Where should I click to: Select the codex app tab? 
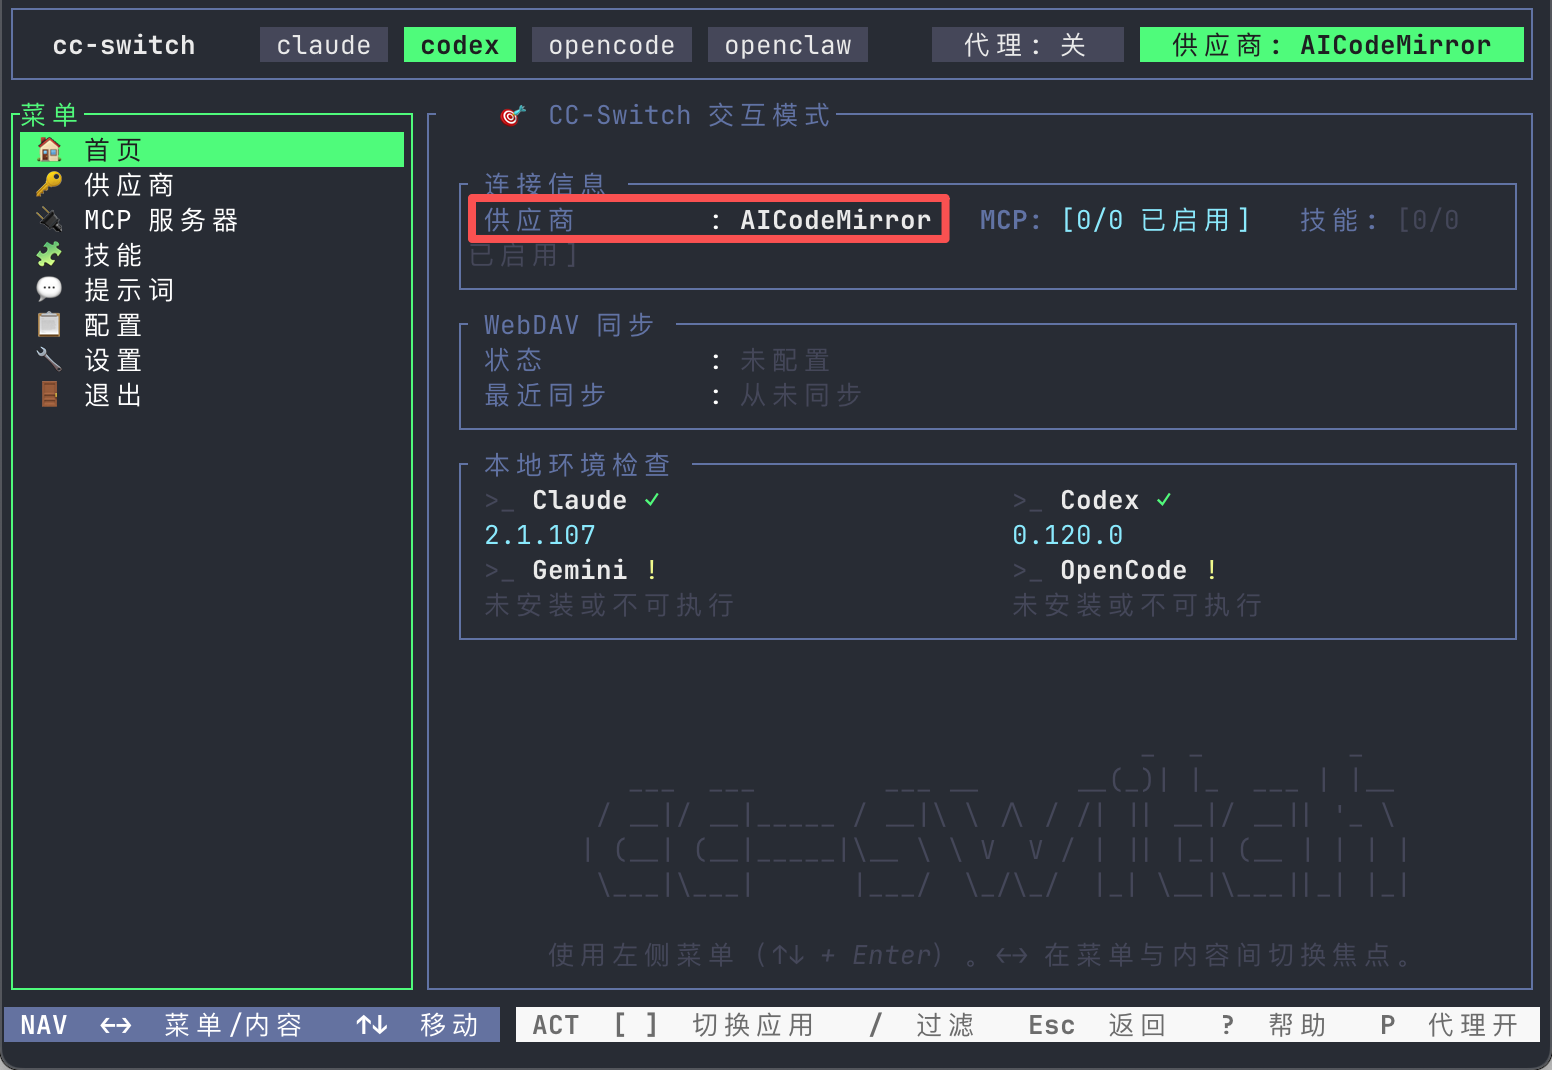pos(460,45)
